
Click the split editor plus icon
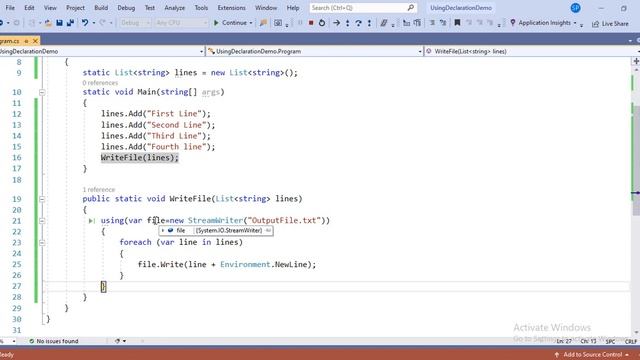point(636,61)
